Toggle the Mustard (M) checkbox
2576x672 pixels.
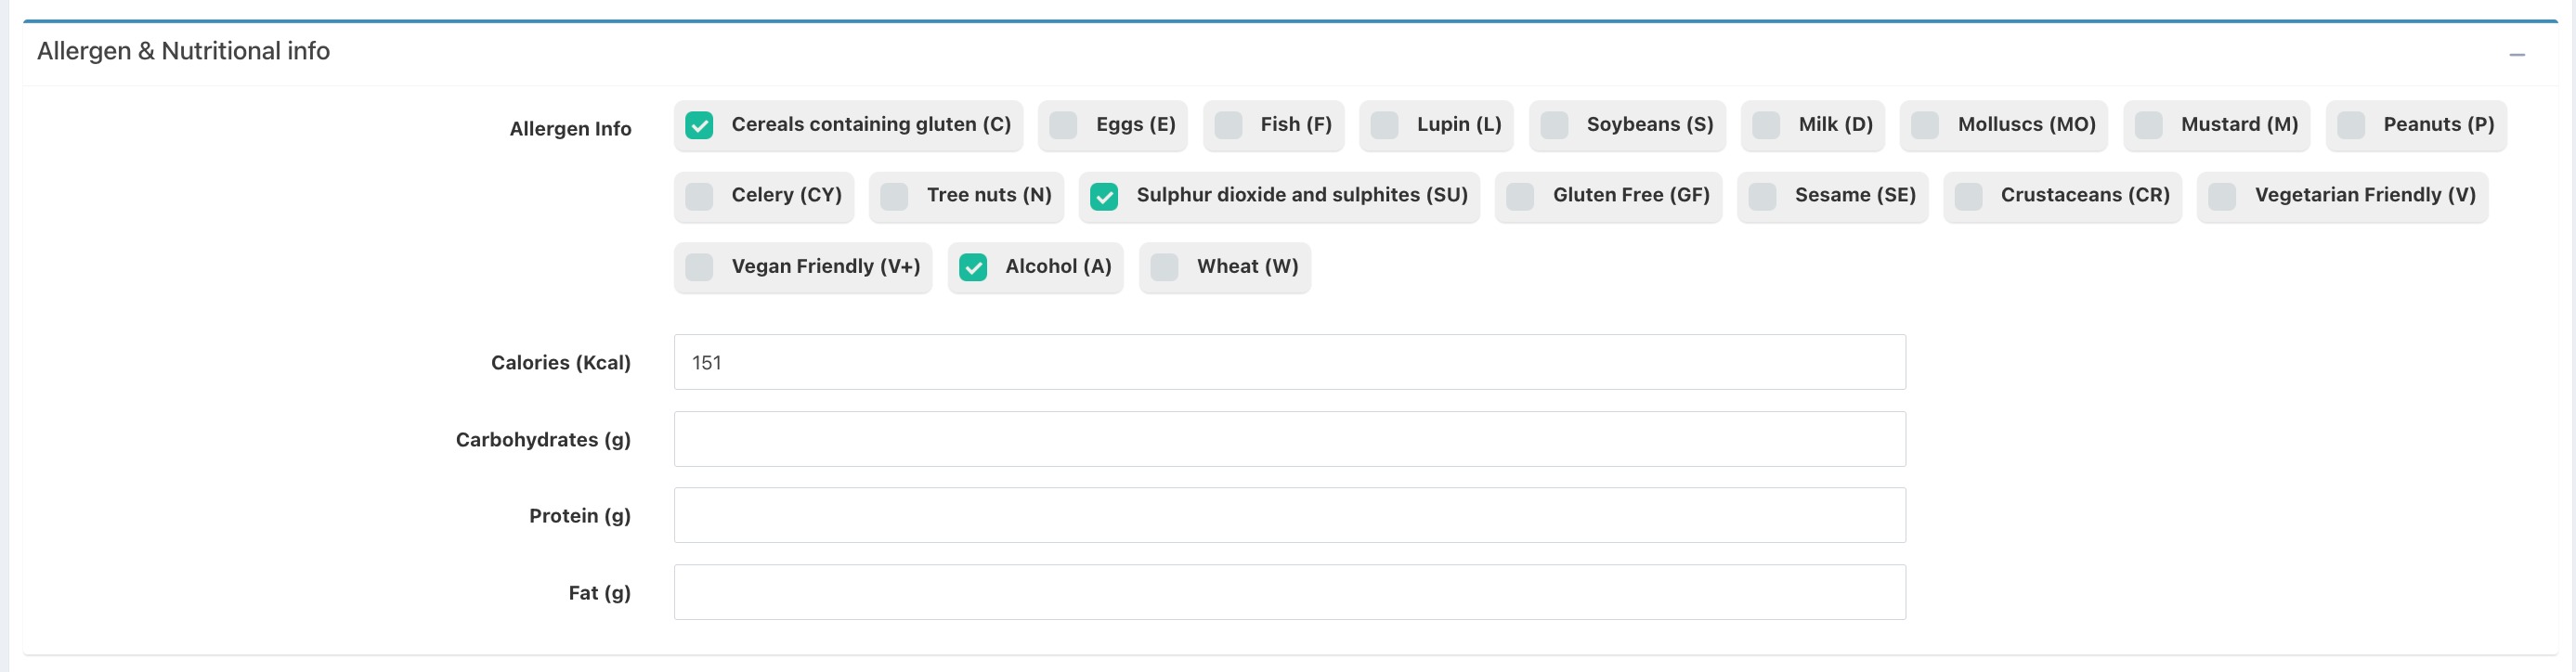pyautogui.click(x=2148, y=125)
